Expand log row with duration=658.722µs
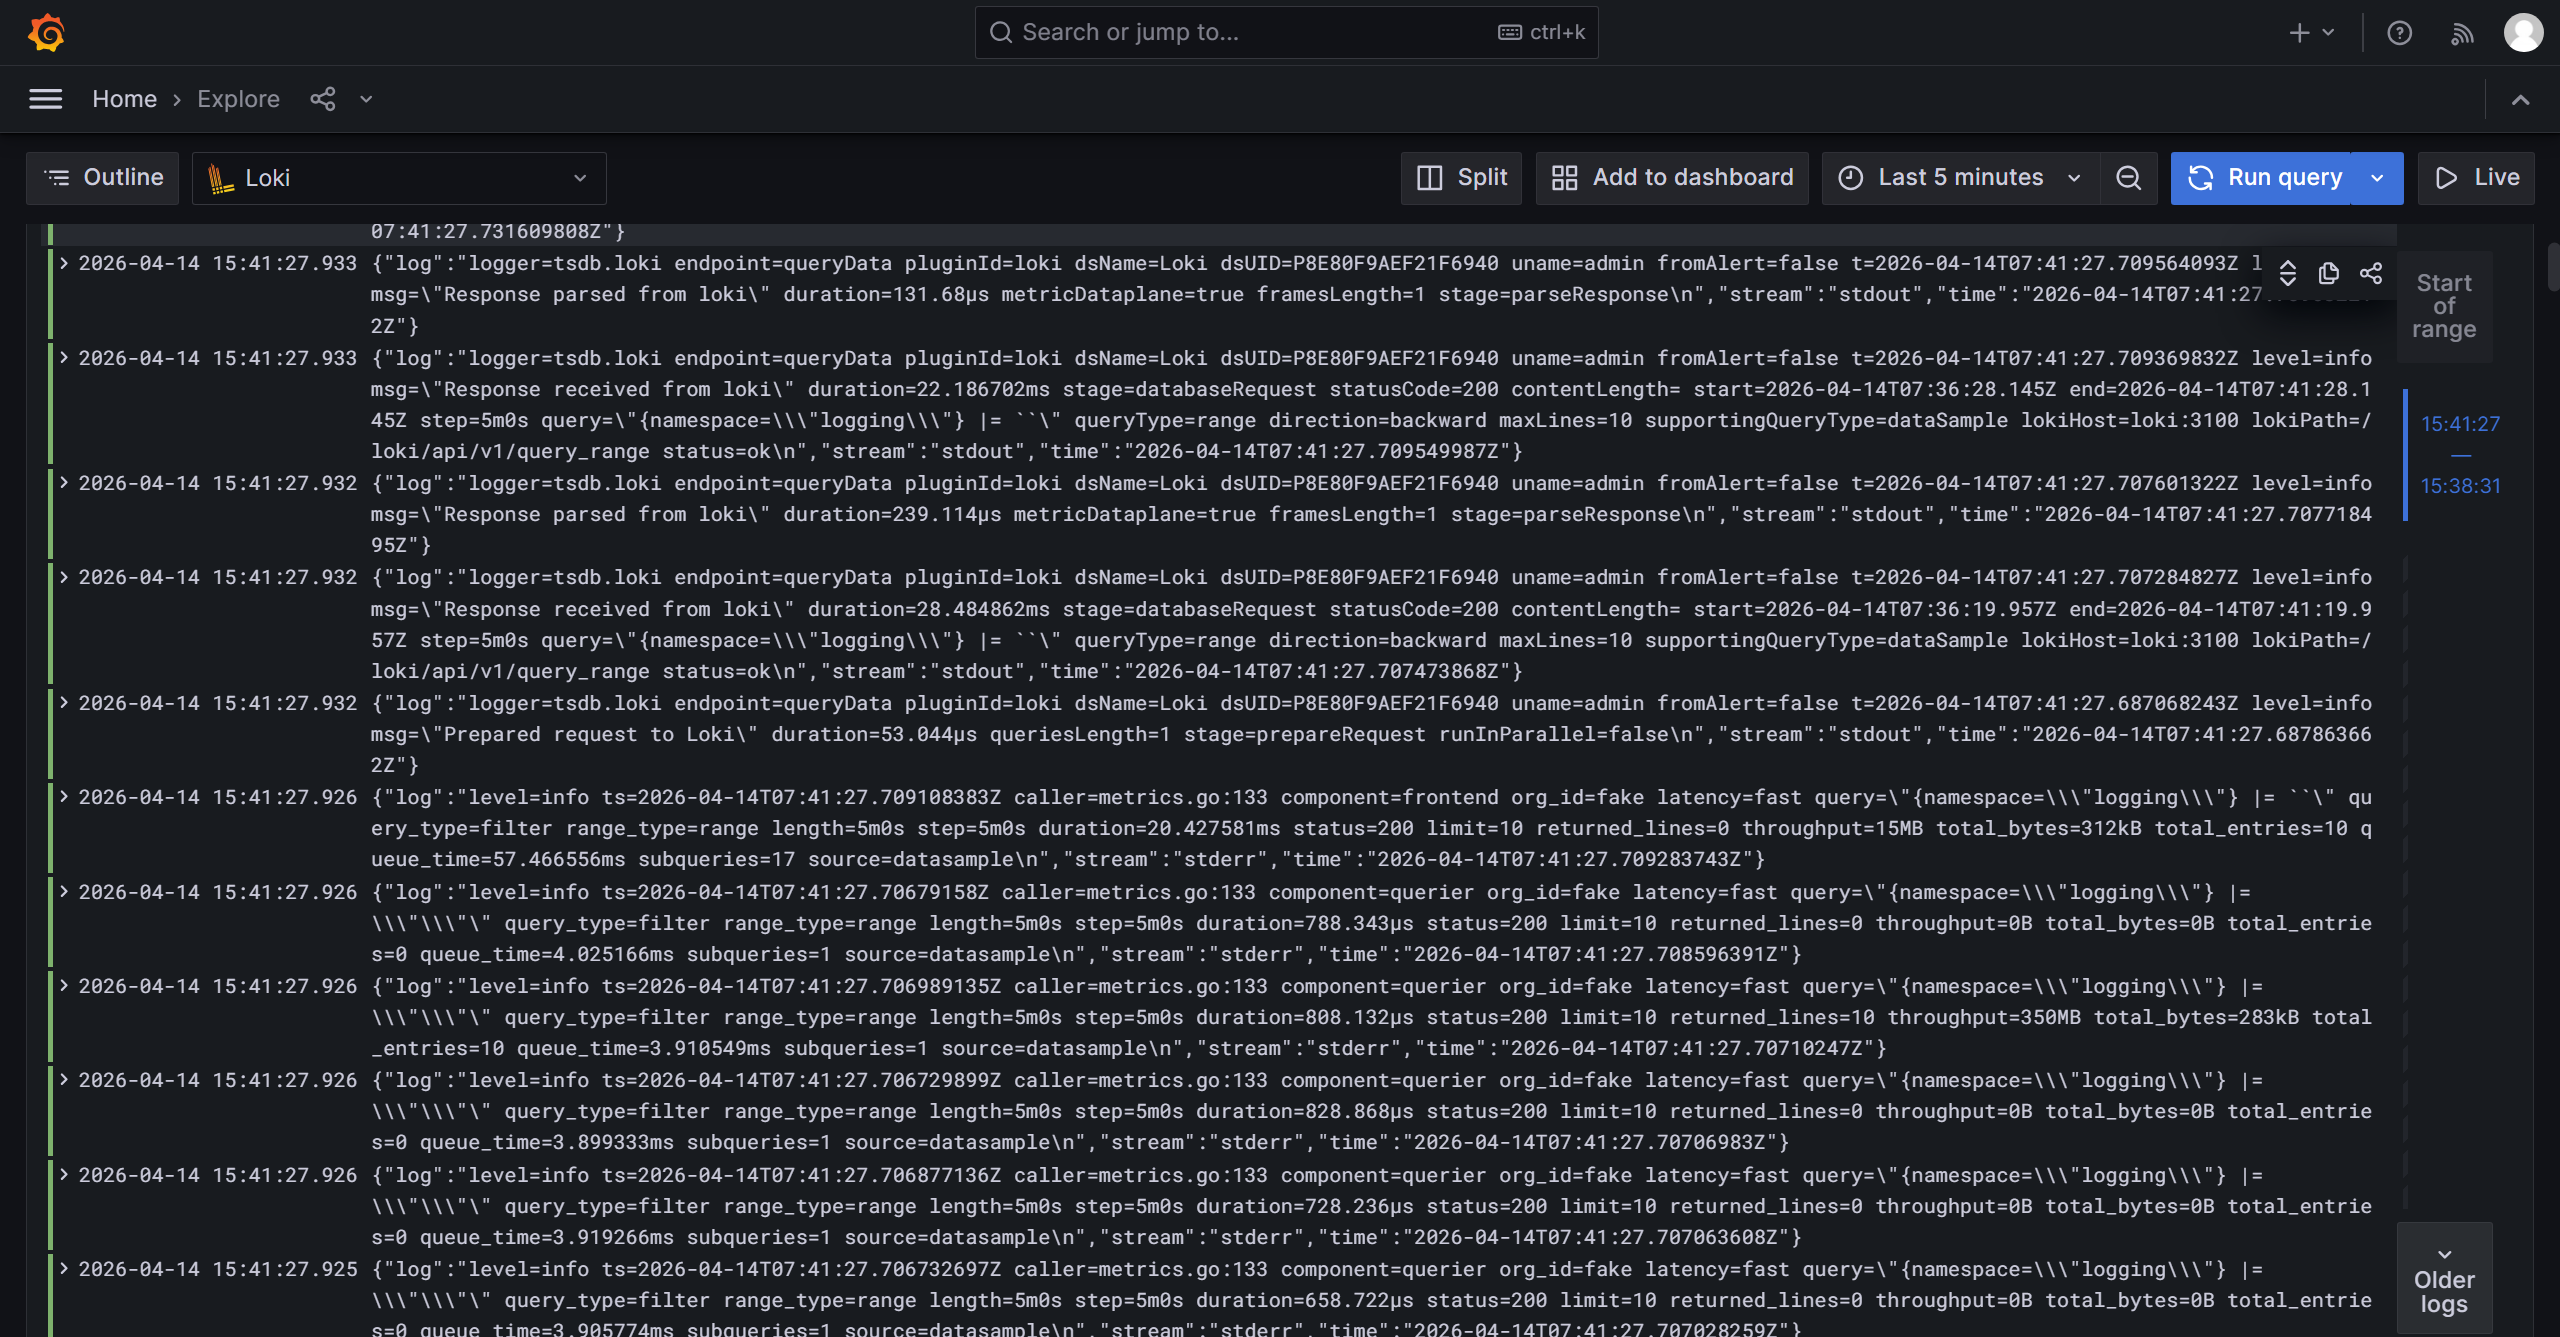 [x=64, y=1268]
